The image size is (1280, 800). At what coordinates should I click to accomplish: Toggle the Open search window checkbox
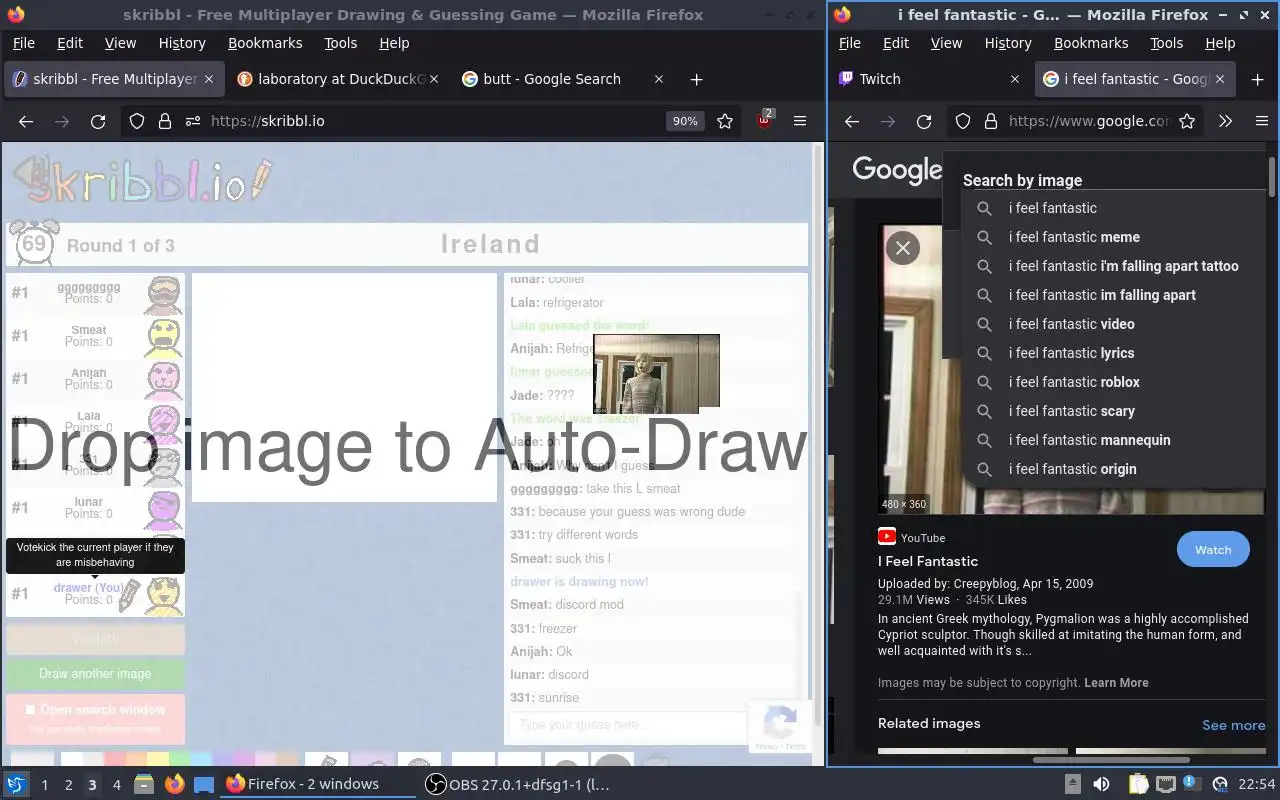point(30,709)
